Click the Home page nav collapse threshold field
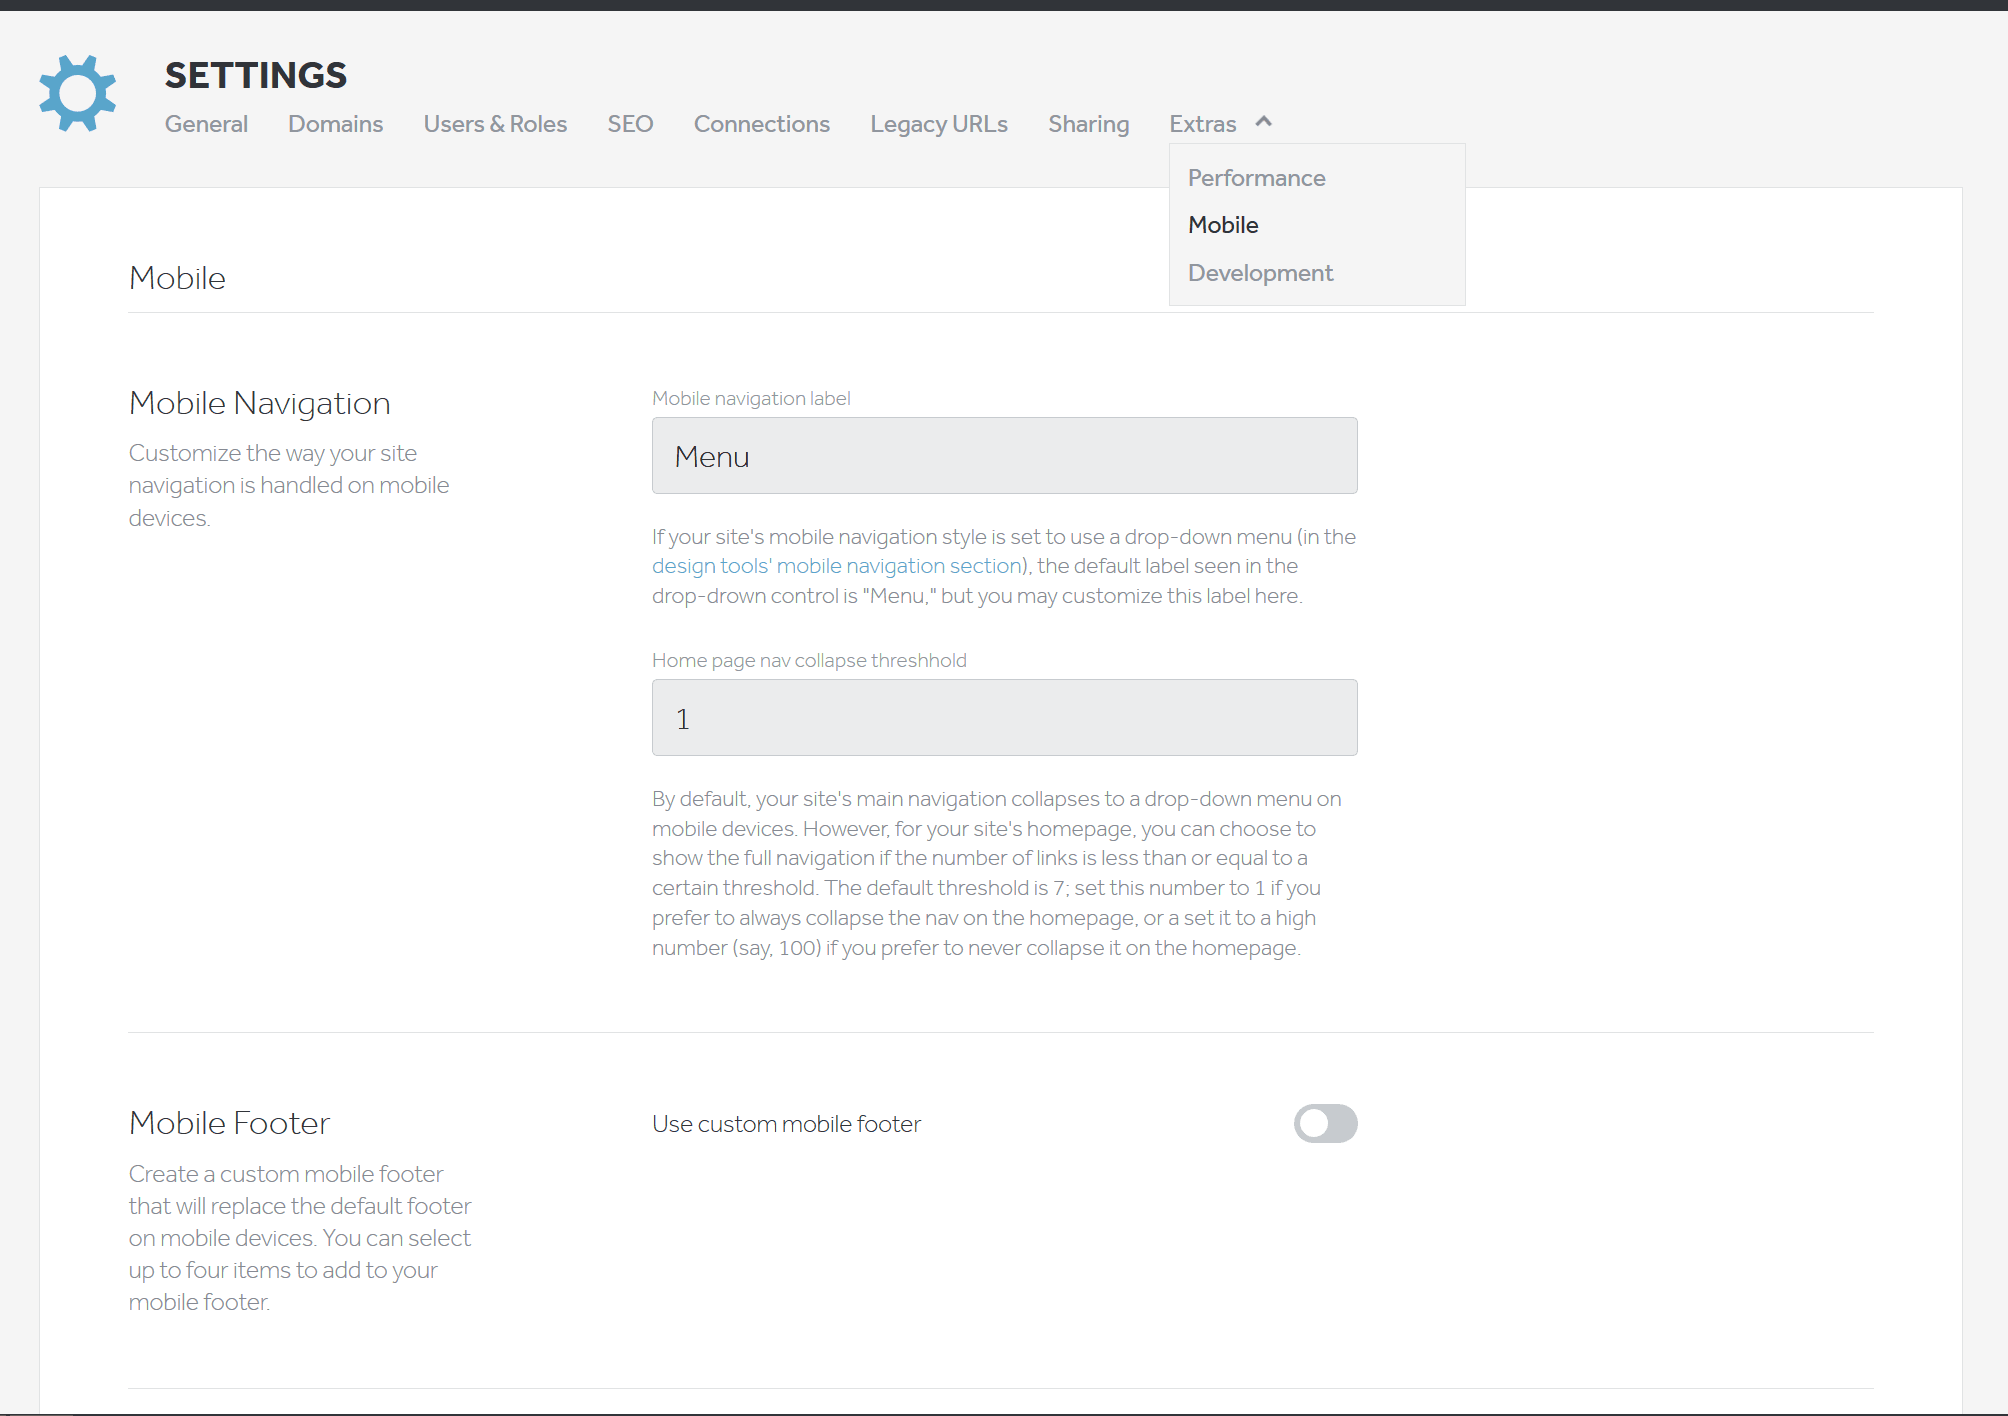The width and height of the screenshot is (2008, 1416). click(1005, 718)
